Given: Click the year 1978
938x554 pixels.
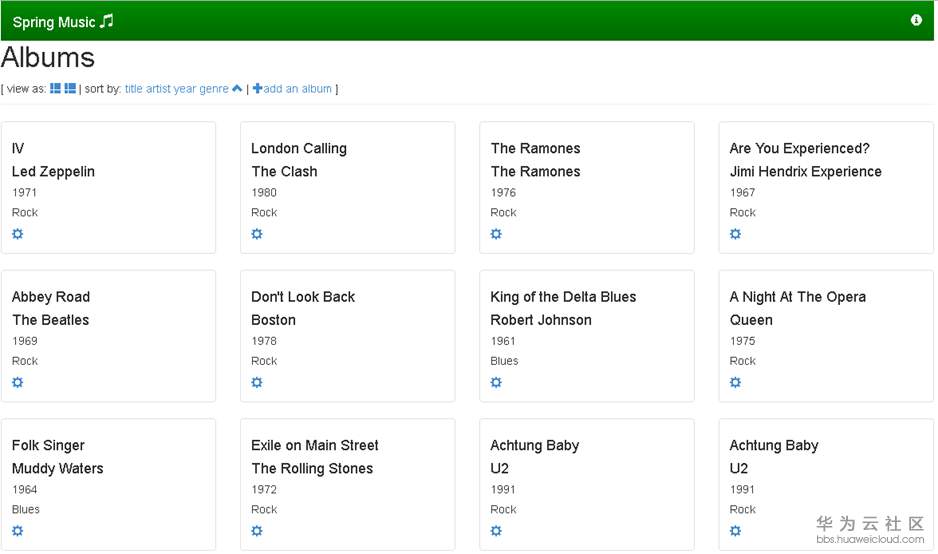Looking at the screenshot, I should [x=264, y=341].
